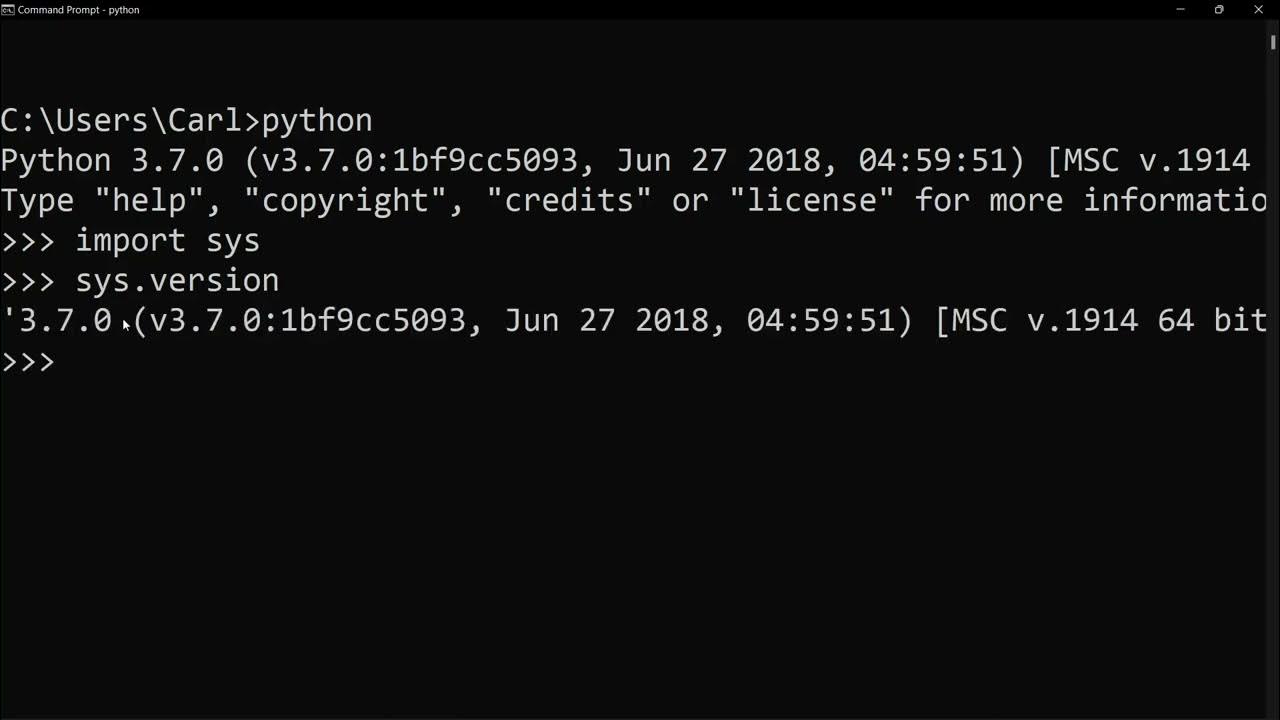Viewport: 1280px width, 720px height.
Task: Click the empty scrollbar track below the thumb
Action: tap(1273, 380)
